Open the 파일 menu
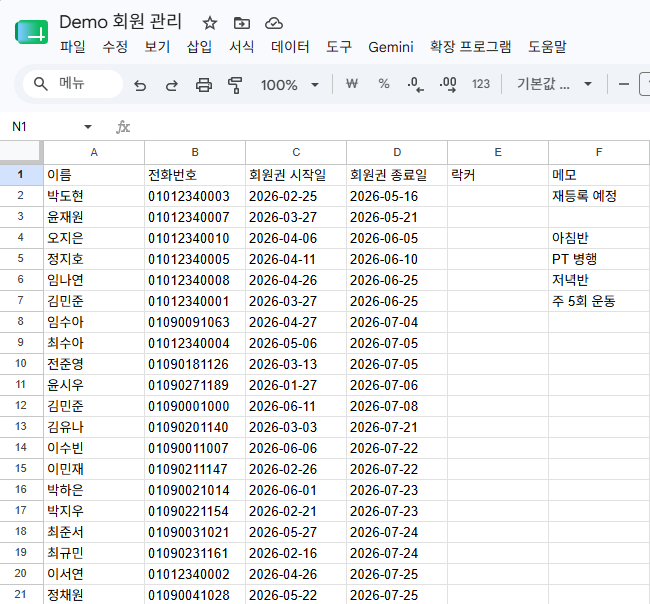Viewport: 650px width, 604px height. (73, 46)
